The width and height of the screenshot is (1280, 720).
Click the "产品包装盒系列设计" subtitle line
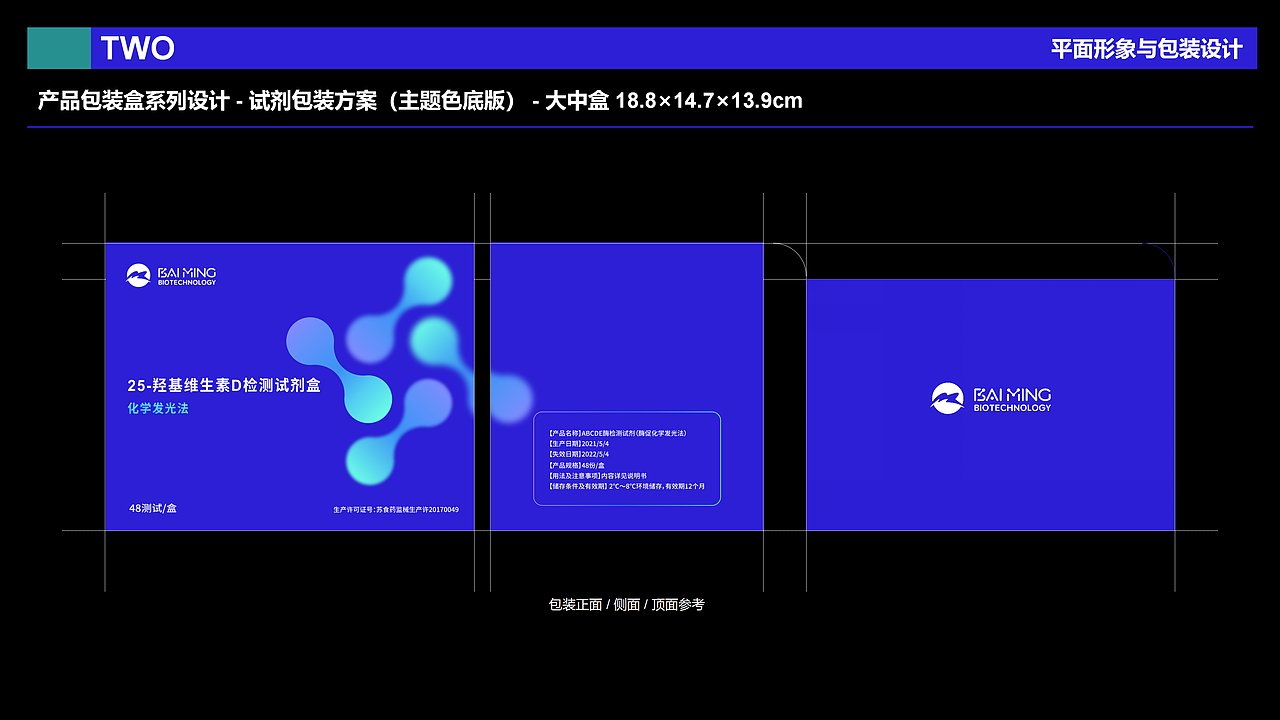[x=420, y=100]
